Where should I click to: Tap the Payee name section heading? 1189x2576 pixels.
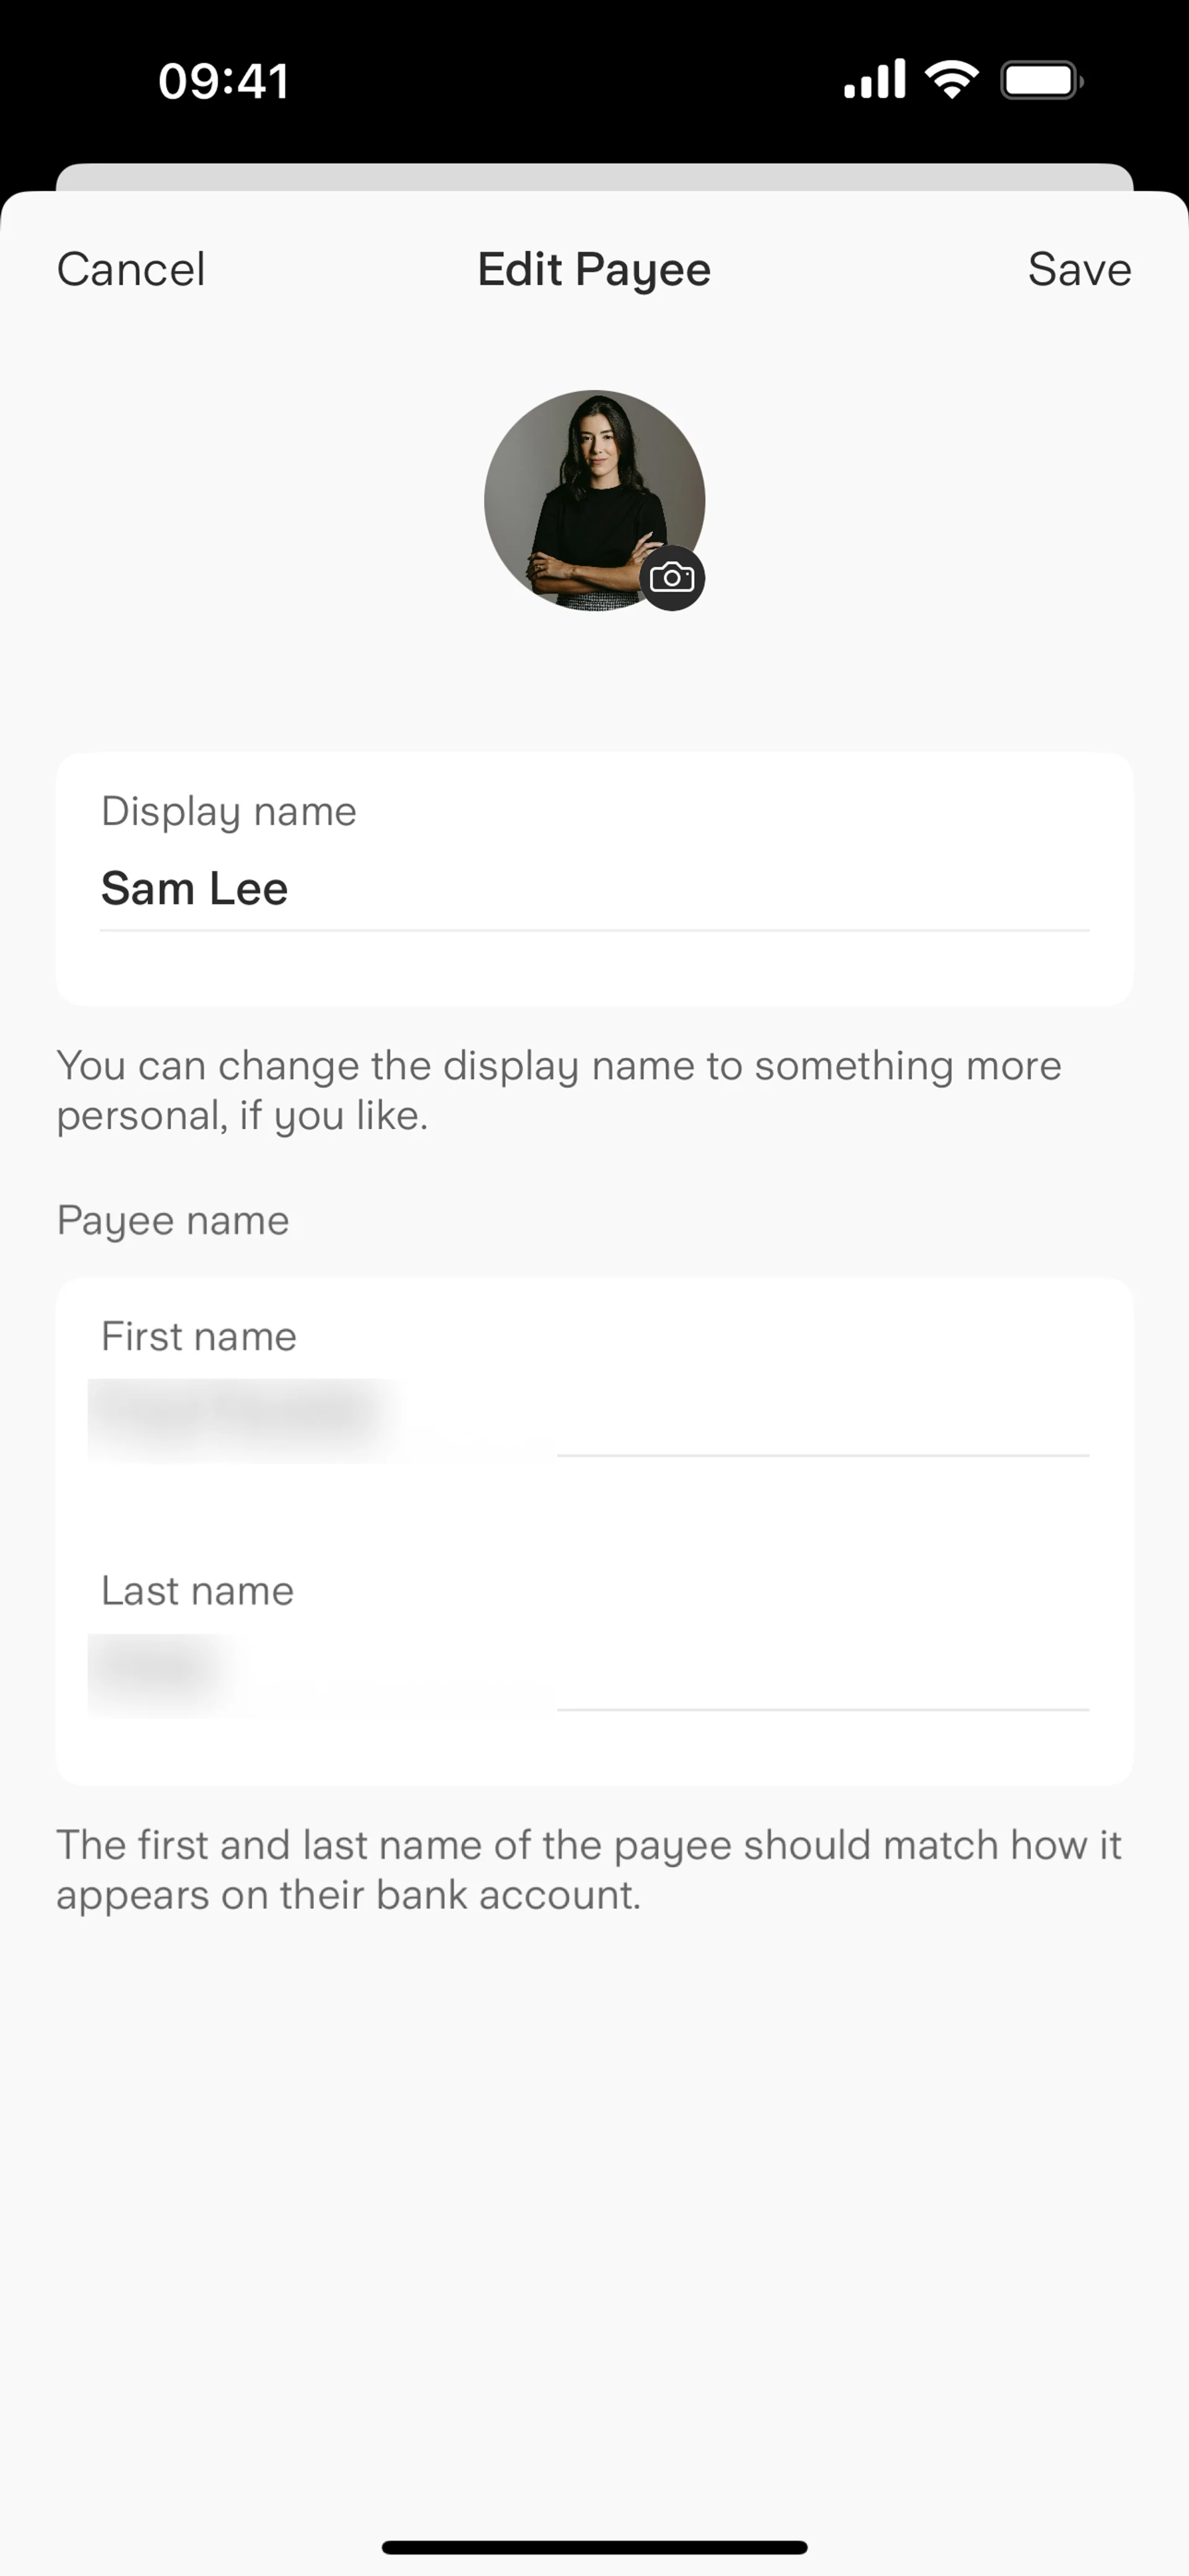(x=173, y=1220)
